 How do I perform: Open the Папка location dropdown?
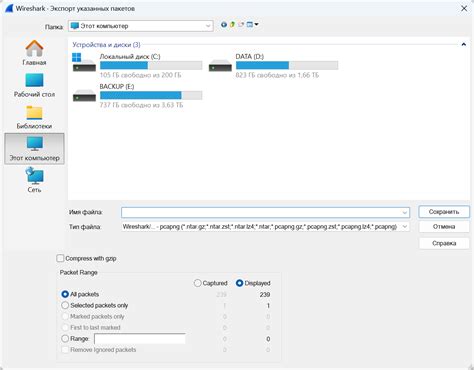click(x=141, y=26)
